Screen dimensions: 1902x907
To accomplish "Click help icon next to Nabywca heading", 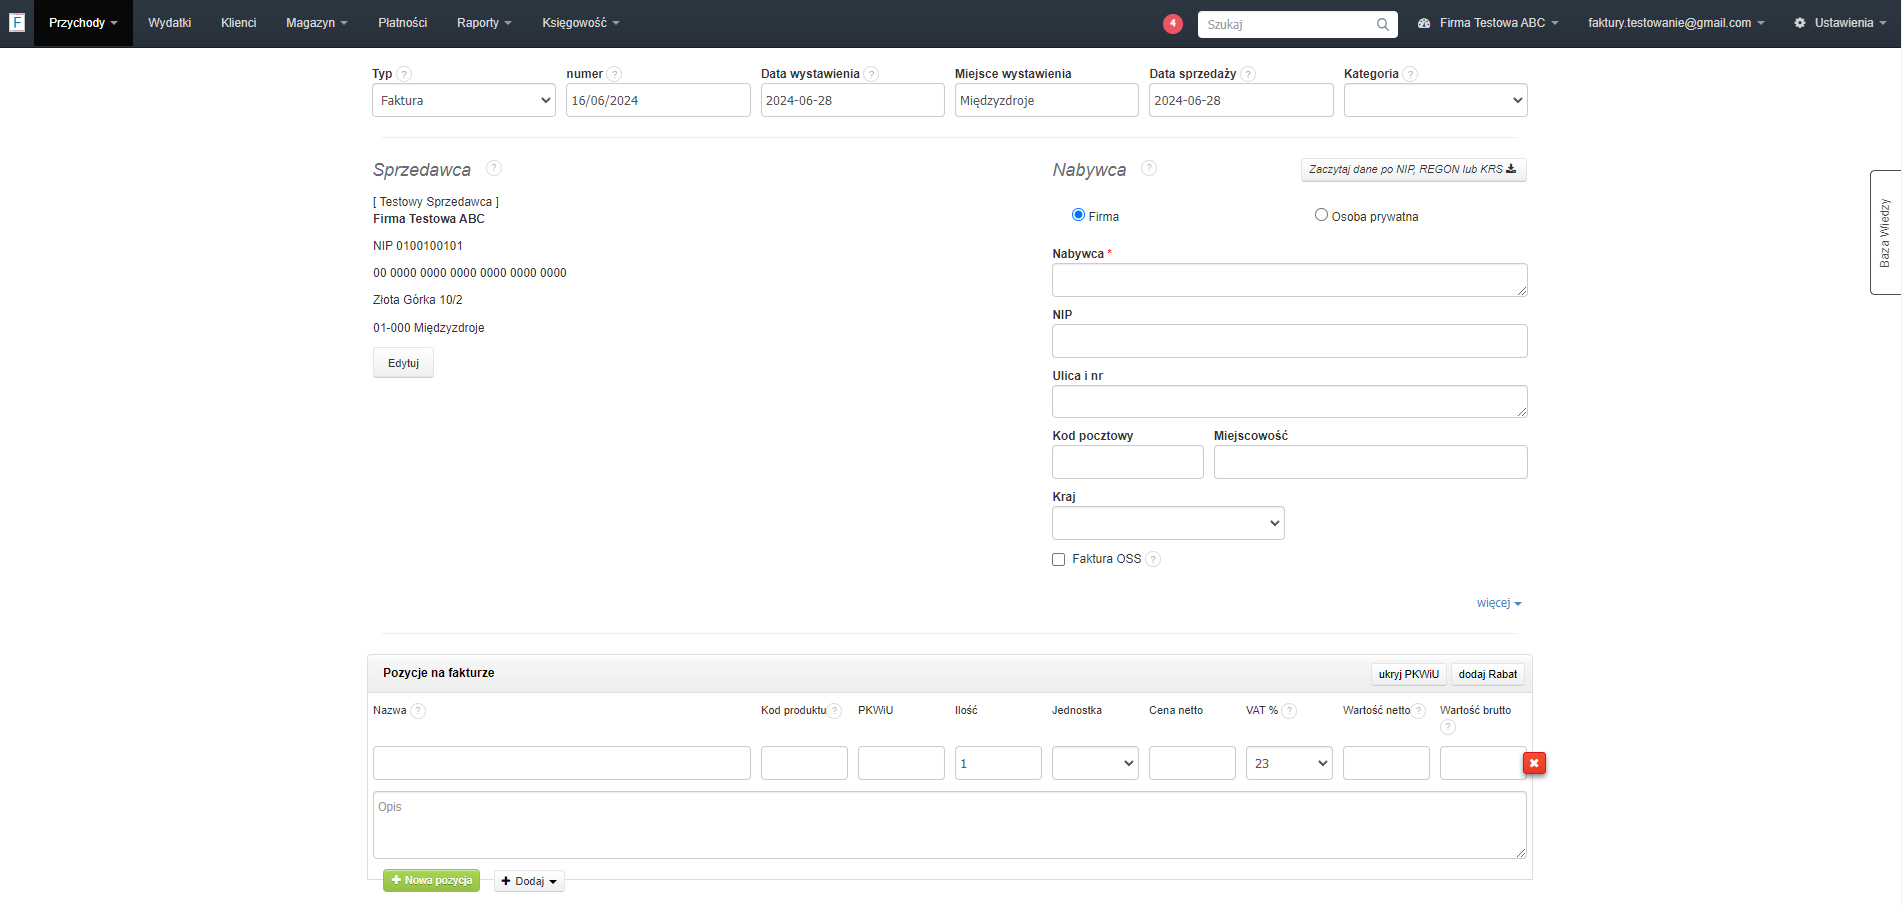I will point(1149,168).
